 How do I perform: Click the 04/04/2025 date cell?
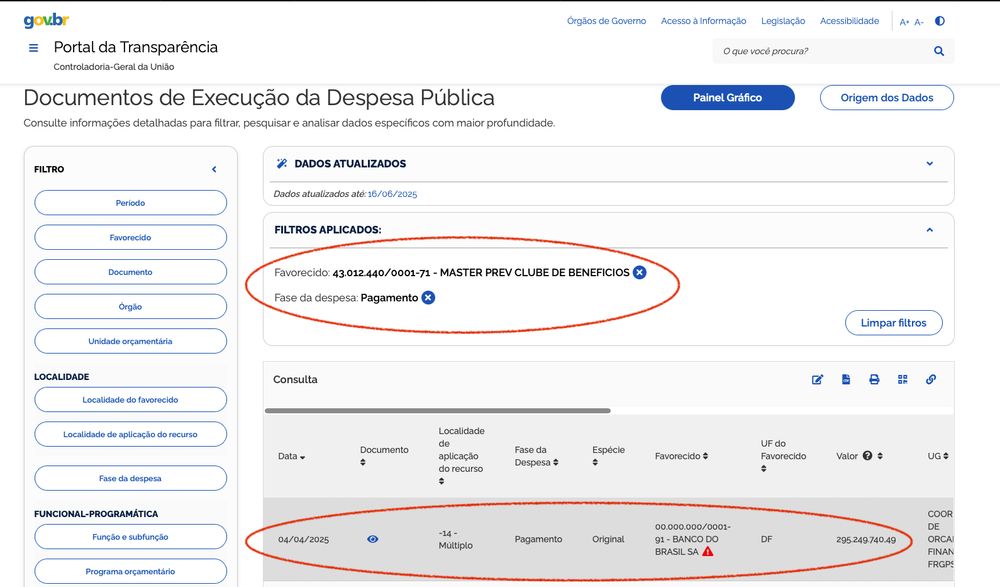point(304,539)
